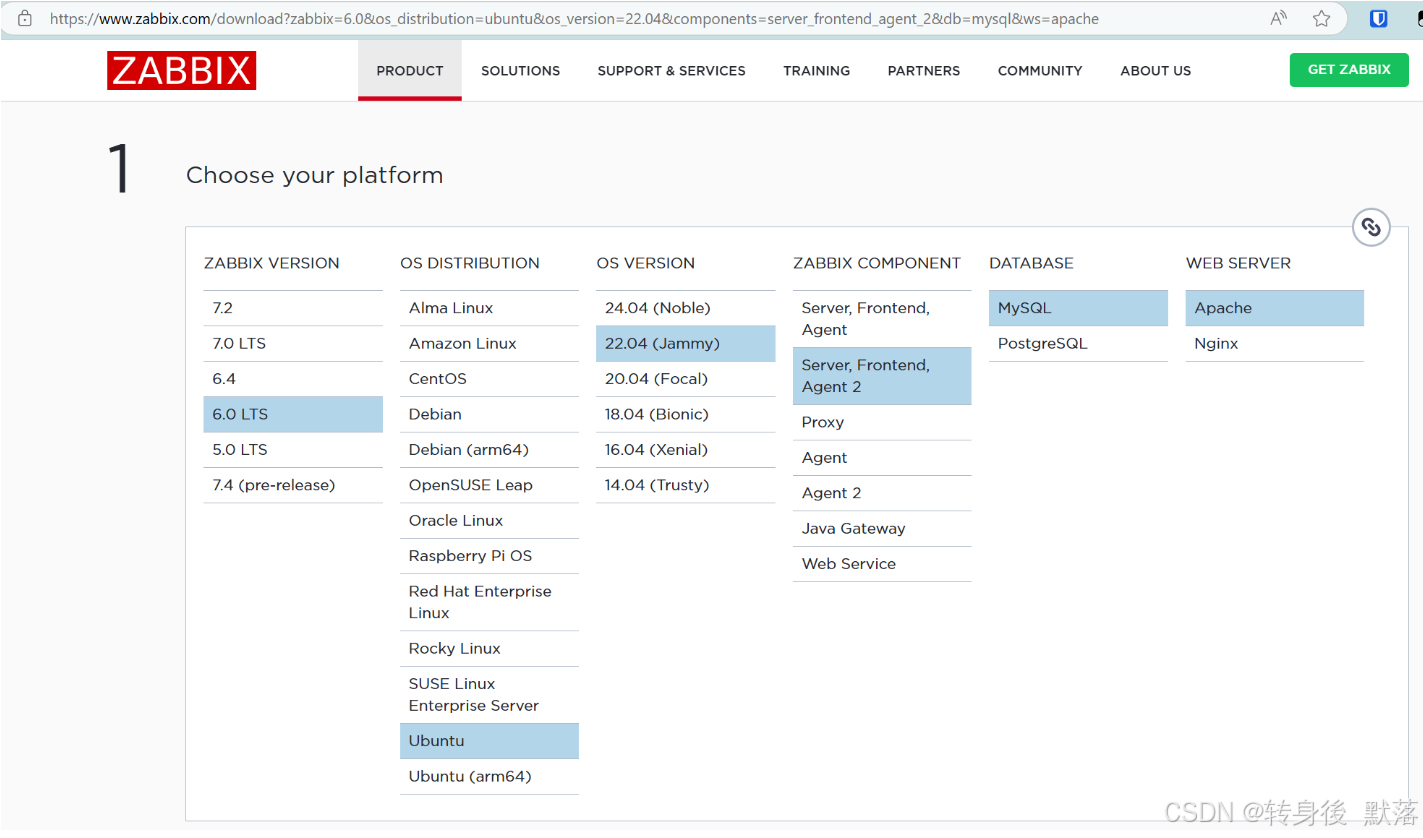Click the GET ZABBIX button
The image size is (1423, 838).
(1349, 70)
